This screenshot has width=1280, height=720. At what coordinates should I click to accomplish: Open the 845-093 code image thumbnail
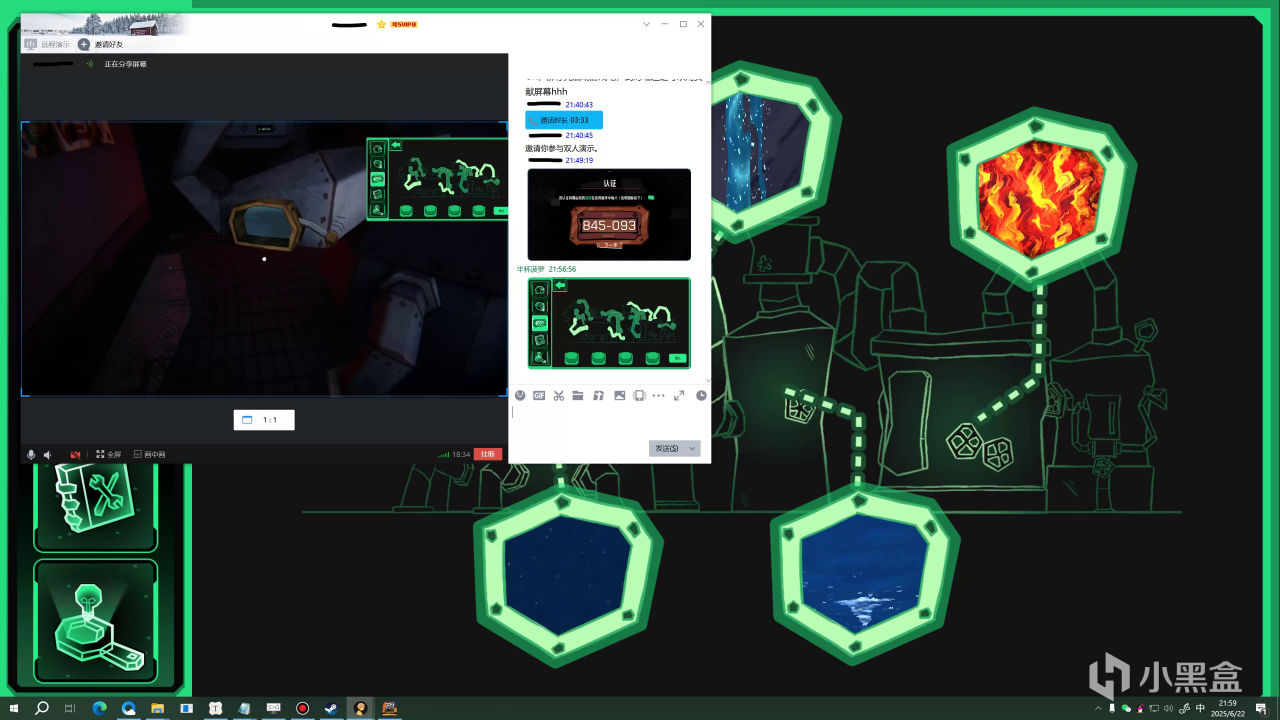pyautogui.click(x=609, y=214)
